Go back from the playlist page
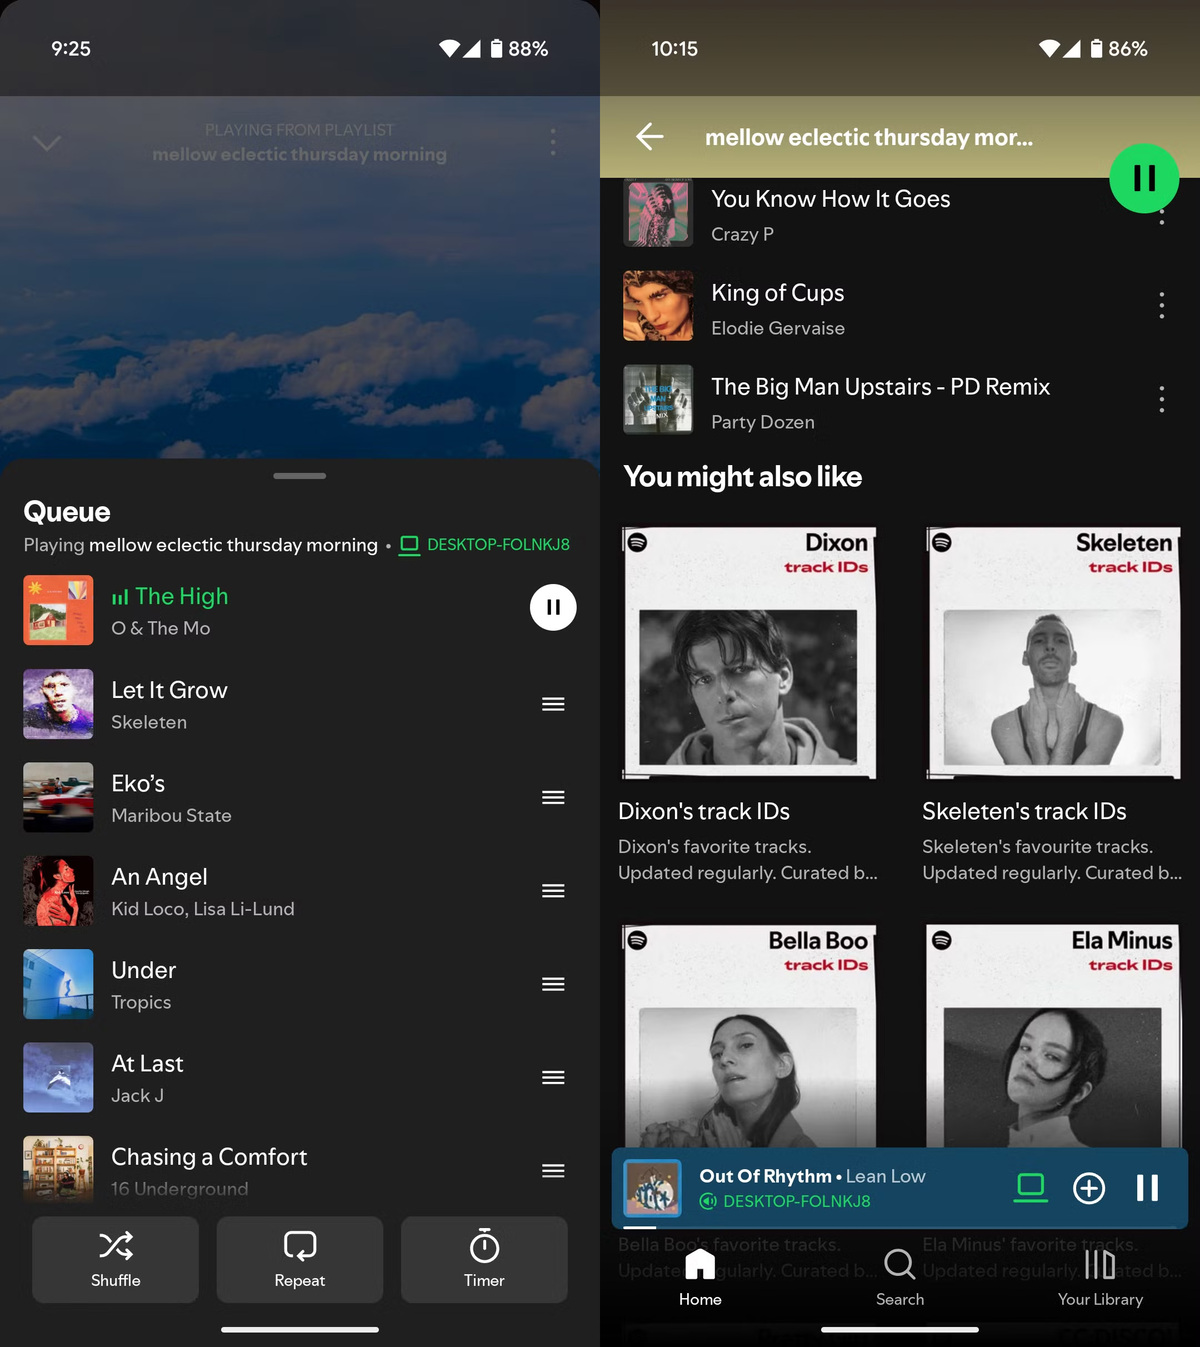Screen dimensions: 1200x1347 [650, 137]
